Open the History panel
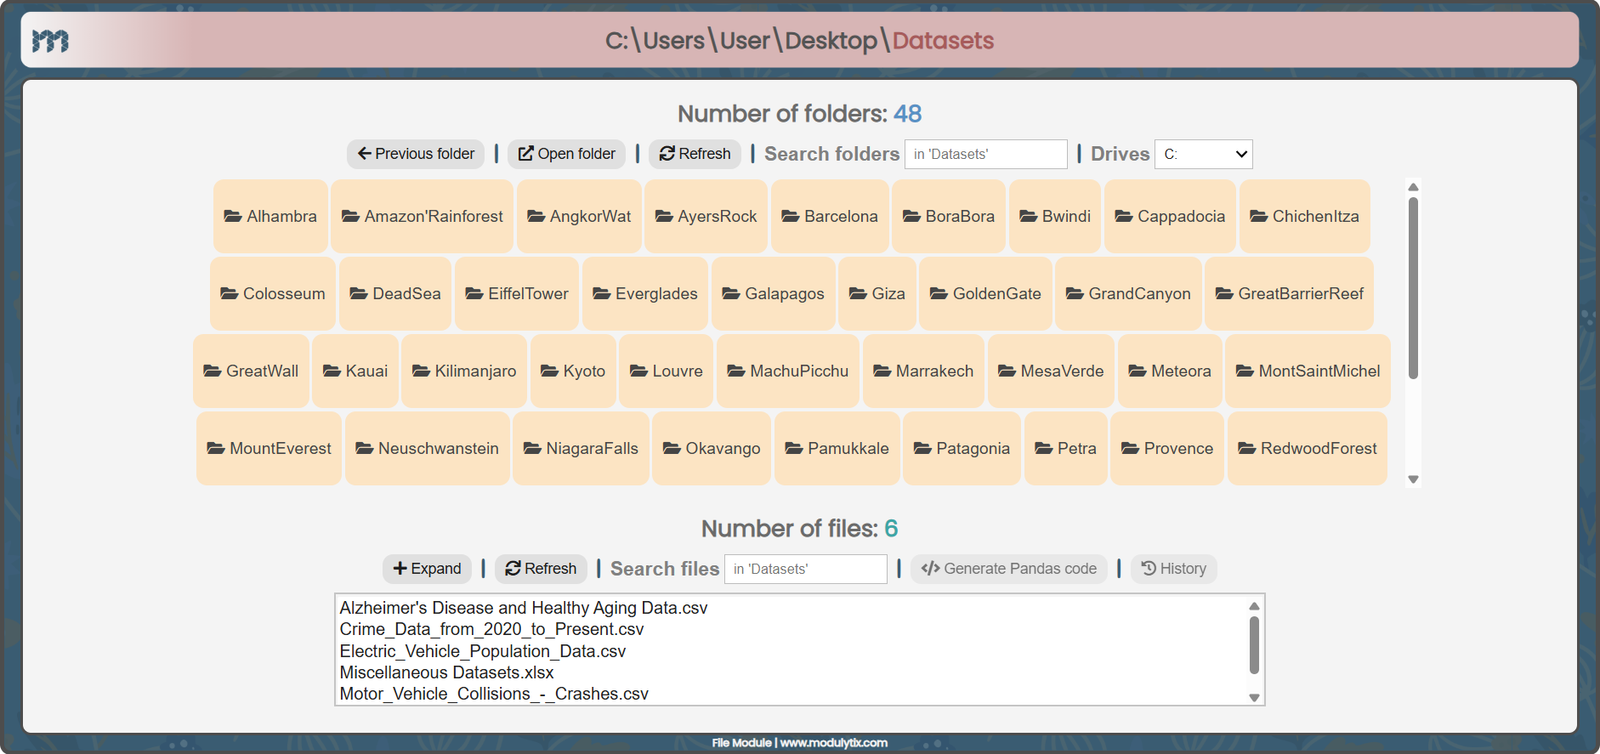This screenshot has width=1600, height=754. pyautogui.click(x=1174, y=569)
